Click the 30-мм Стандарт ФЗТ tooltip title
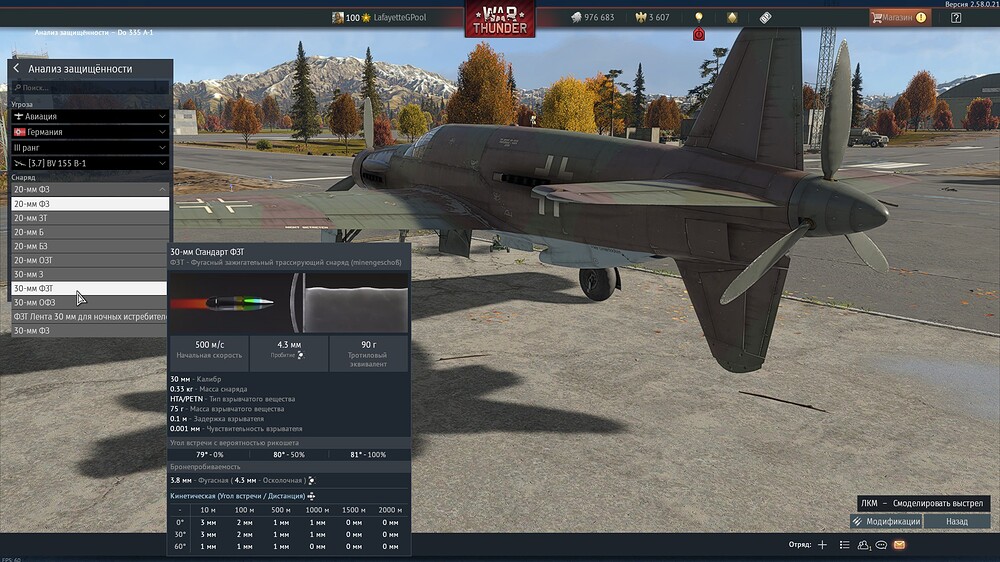The height and width of the screenshot is (562, 1000). [207, 252]
